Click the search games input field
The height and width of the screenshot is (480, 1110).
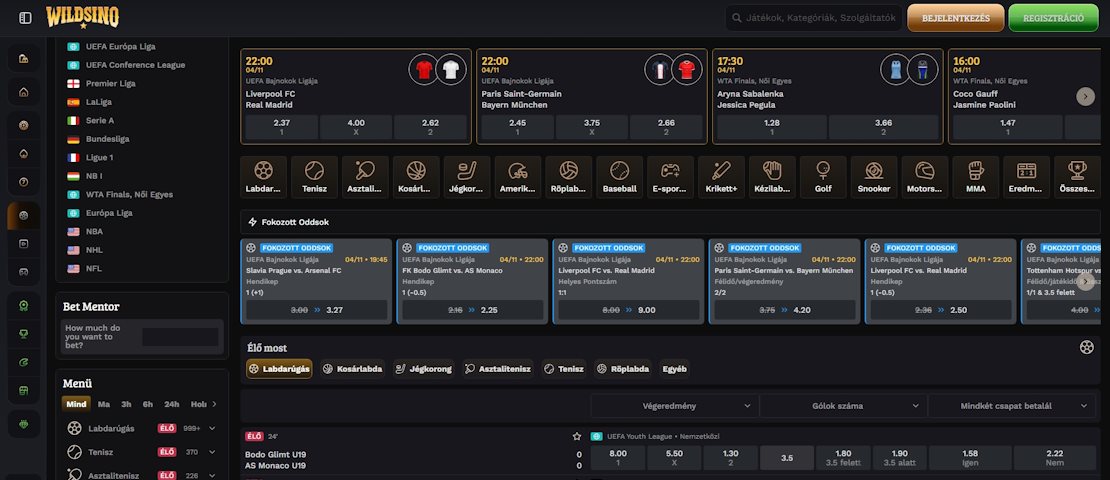(x=814, y=18)
